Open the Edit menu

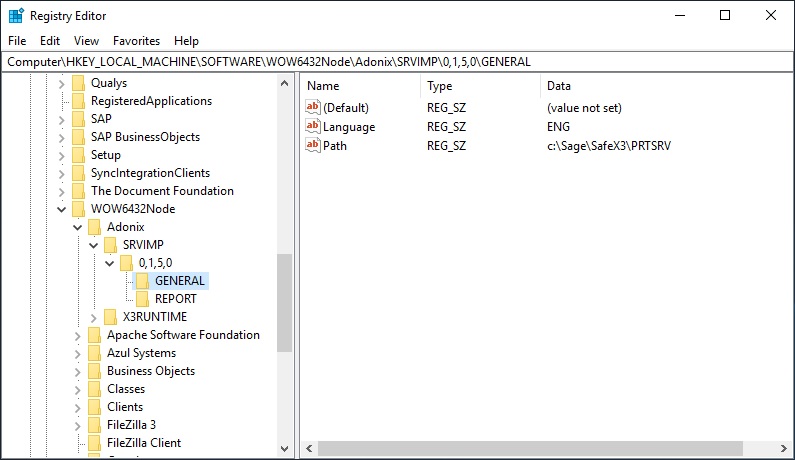[x=50, y=41]
